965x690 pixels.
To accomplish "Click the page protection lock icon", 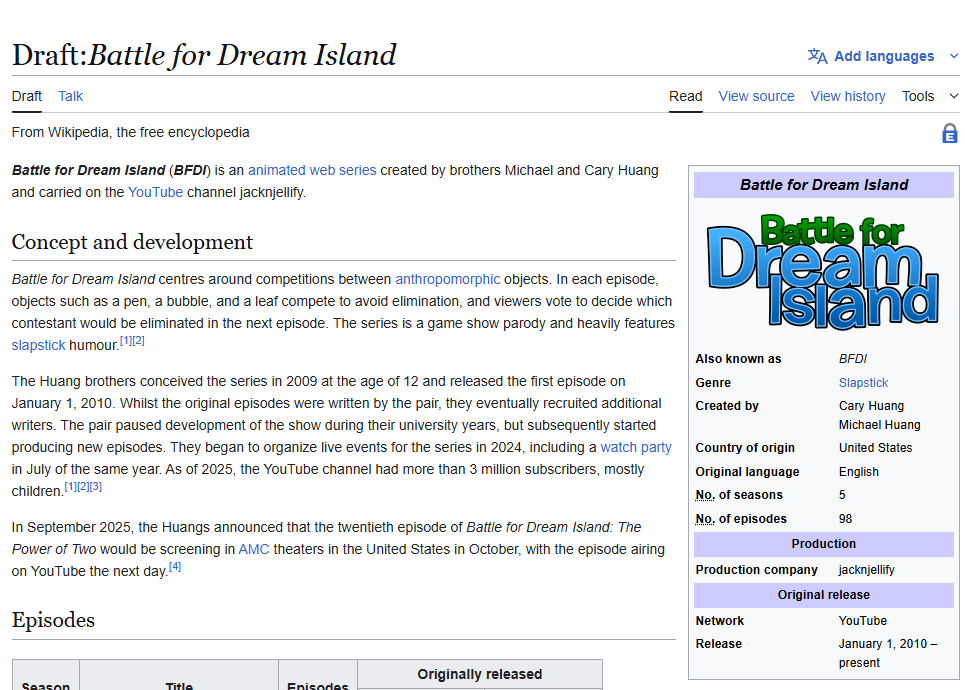I will (x=950, y=134).
